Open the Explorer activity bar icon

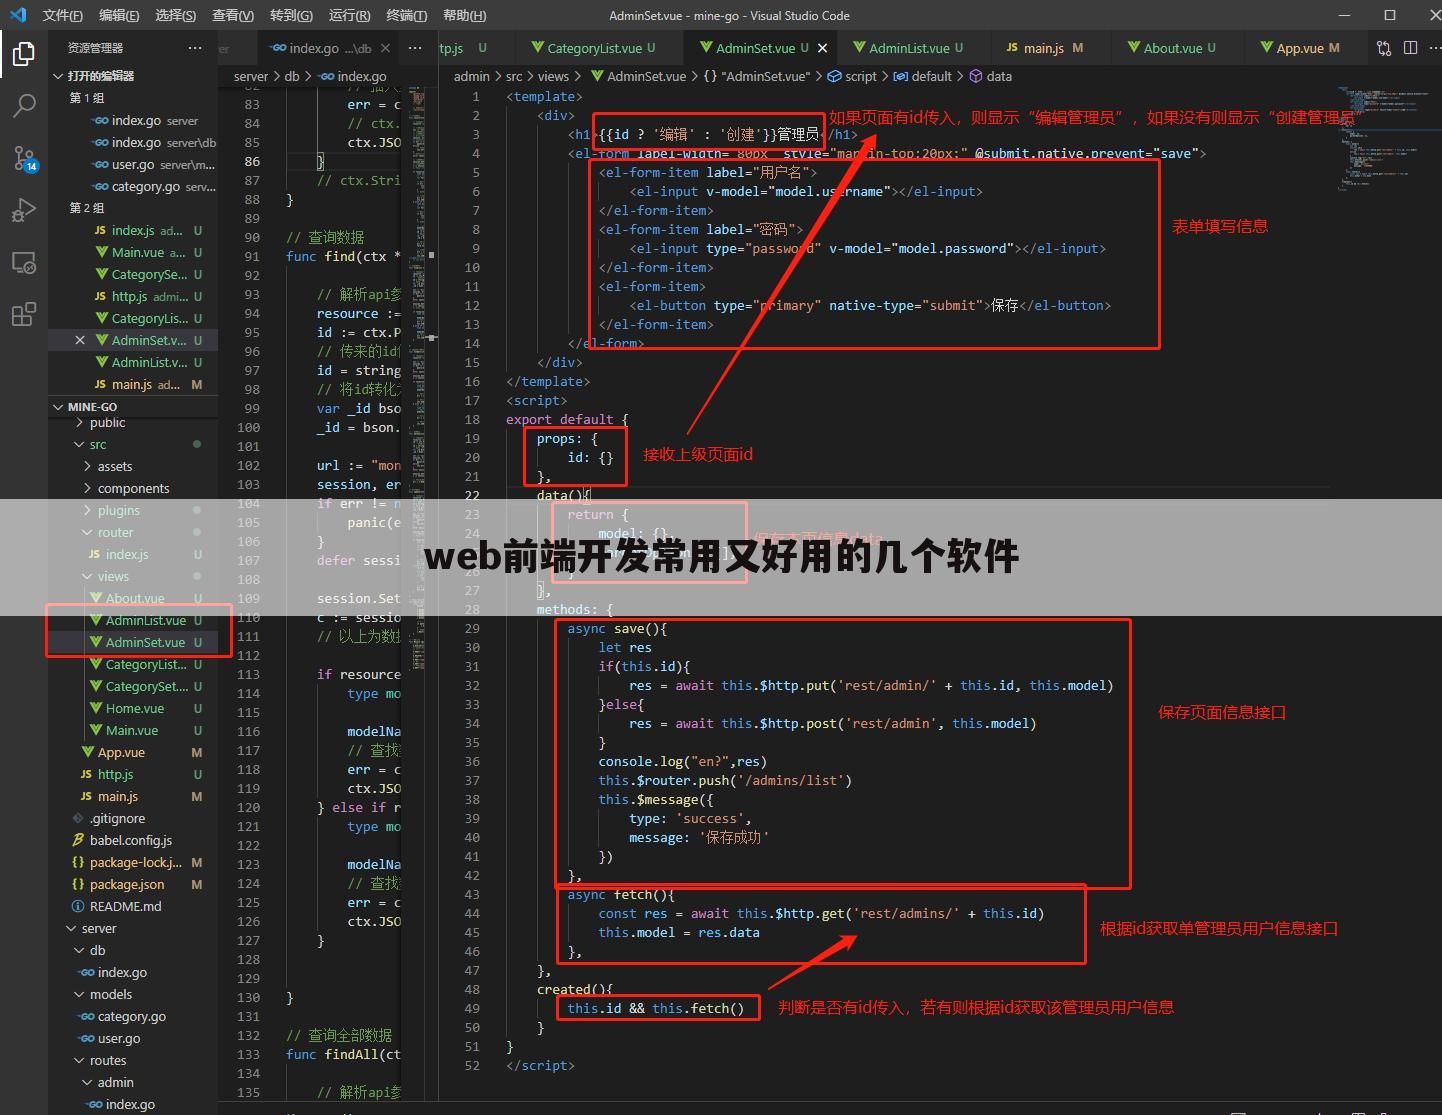(23, 53)
